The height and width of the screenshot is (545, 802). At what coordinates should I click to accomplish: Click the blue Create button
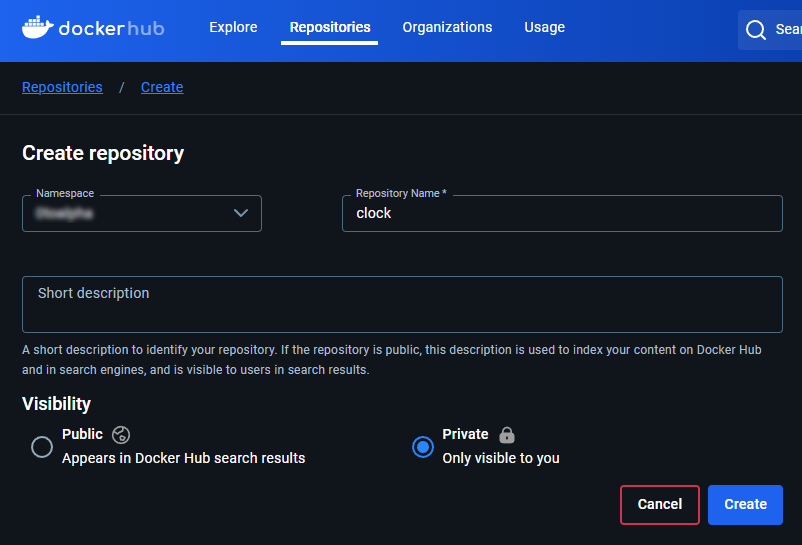point(745,505)
